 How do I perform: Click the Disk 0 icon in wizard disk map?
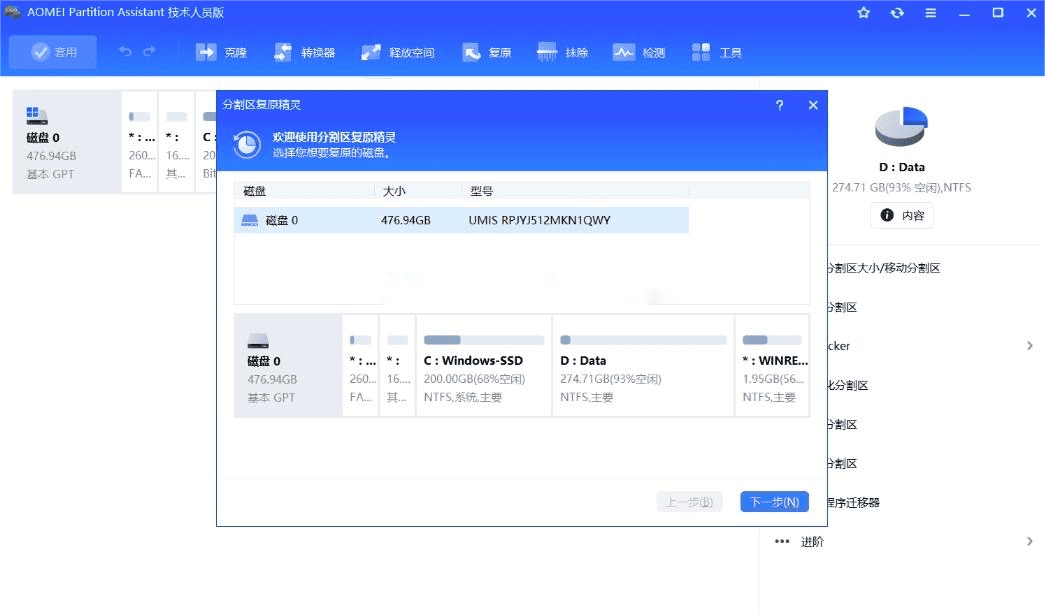pyautogui.click(x=258, y=341)
